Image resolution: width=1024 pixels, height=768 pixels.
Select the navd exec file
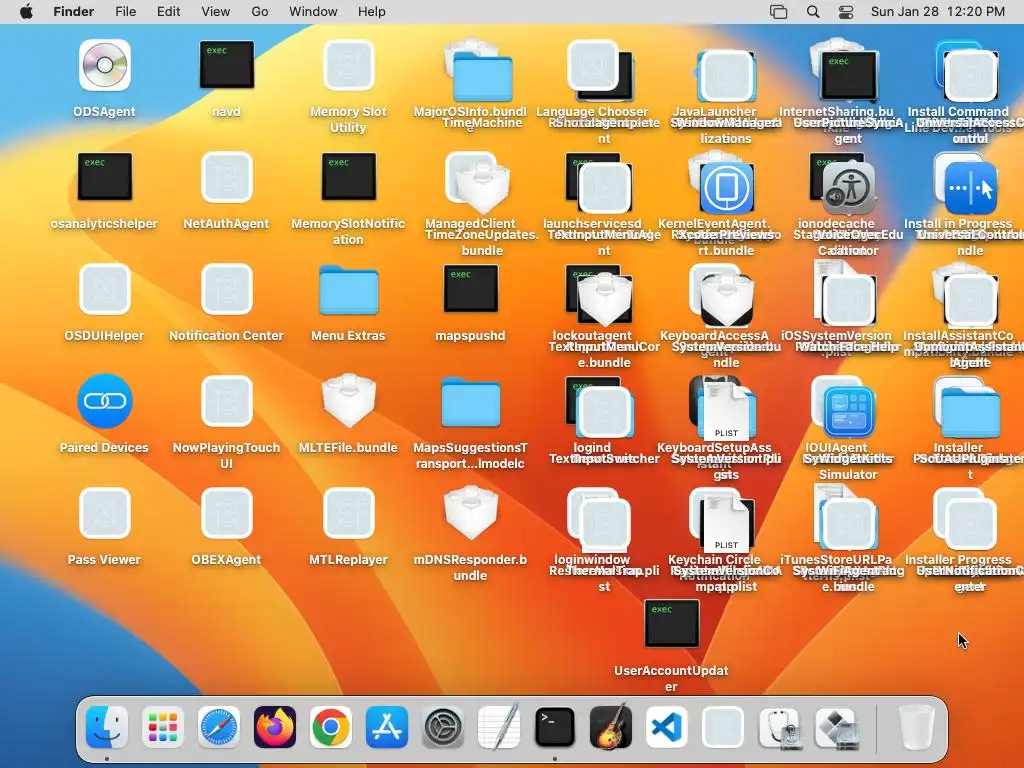tap(227, 65)
